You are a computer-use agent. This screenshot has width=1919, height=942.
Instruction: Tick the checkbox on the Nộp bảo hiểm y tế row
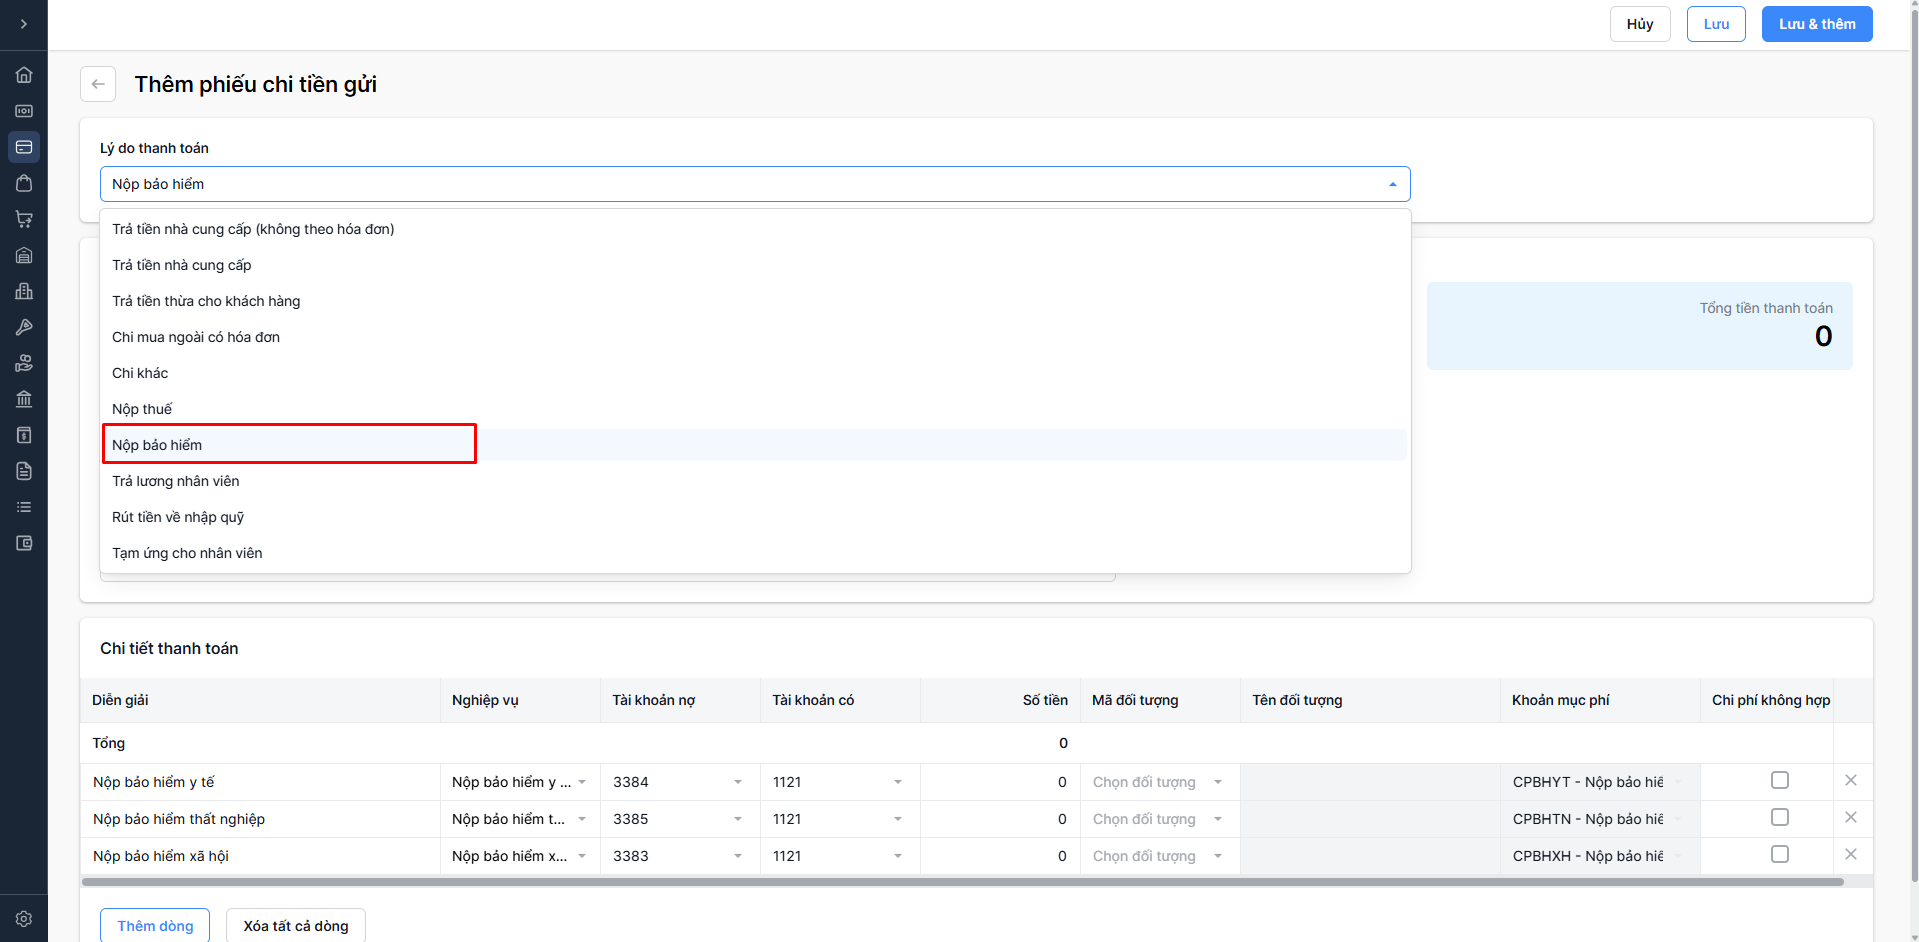[1780, 780]
